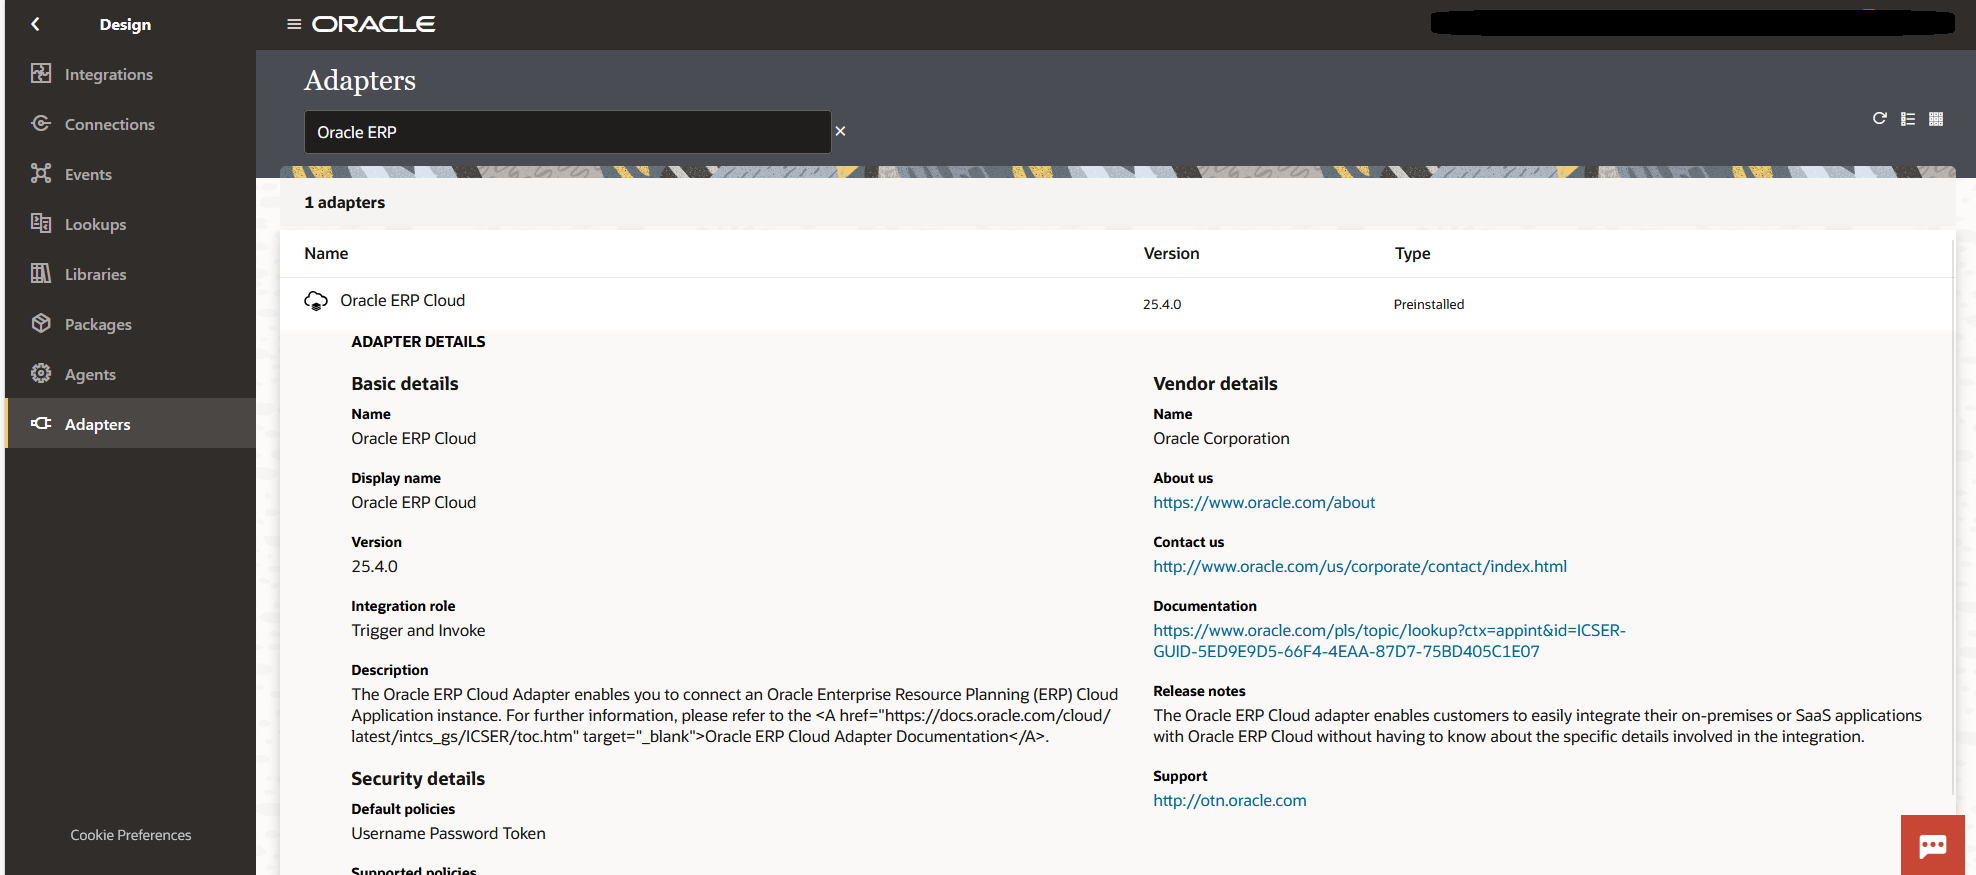This screenshot has width=1976, height=875.
Task: Refresh the adapters list
Action: click(1879, 119)
